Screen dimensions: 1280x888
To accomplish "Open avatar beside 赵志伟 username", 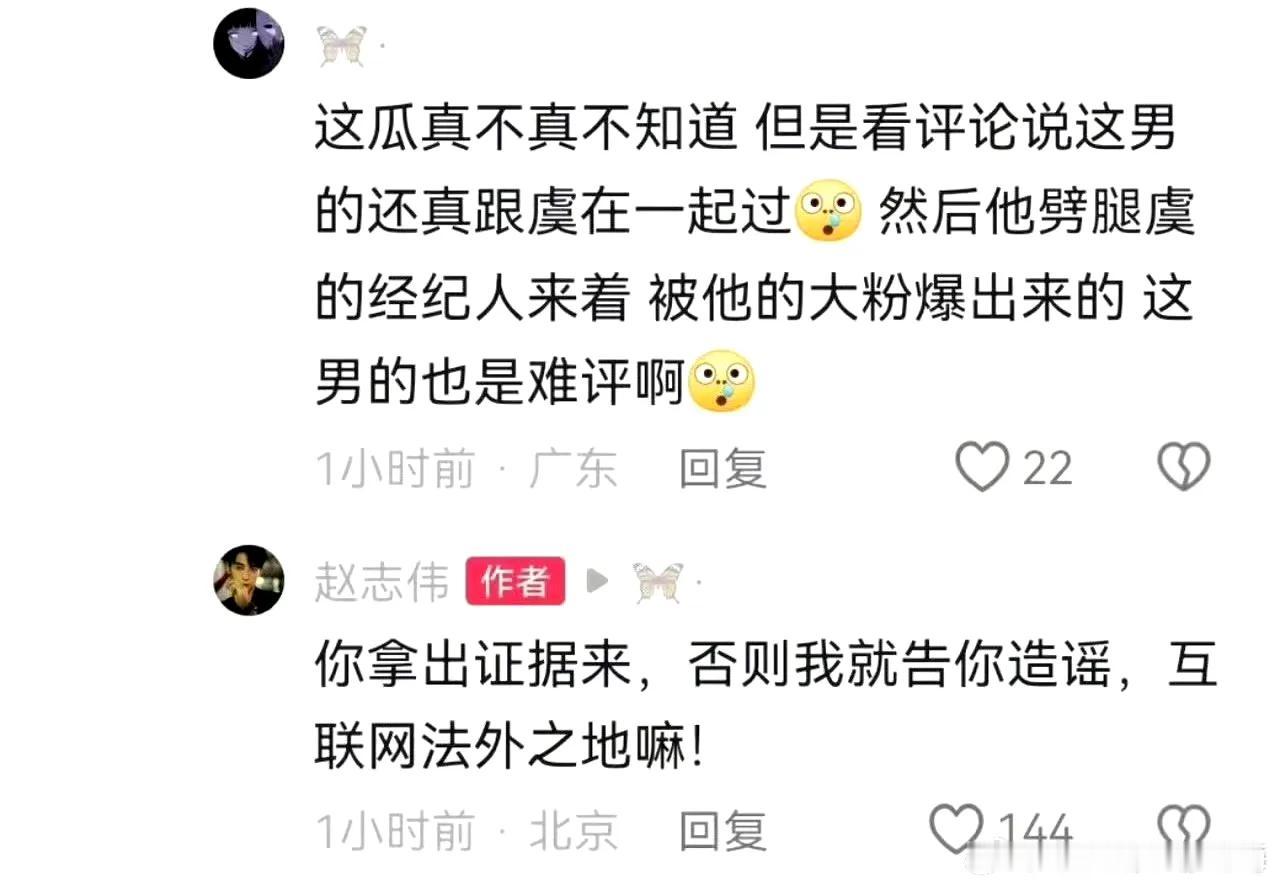I will (249, 580).
